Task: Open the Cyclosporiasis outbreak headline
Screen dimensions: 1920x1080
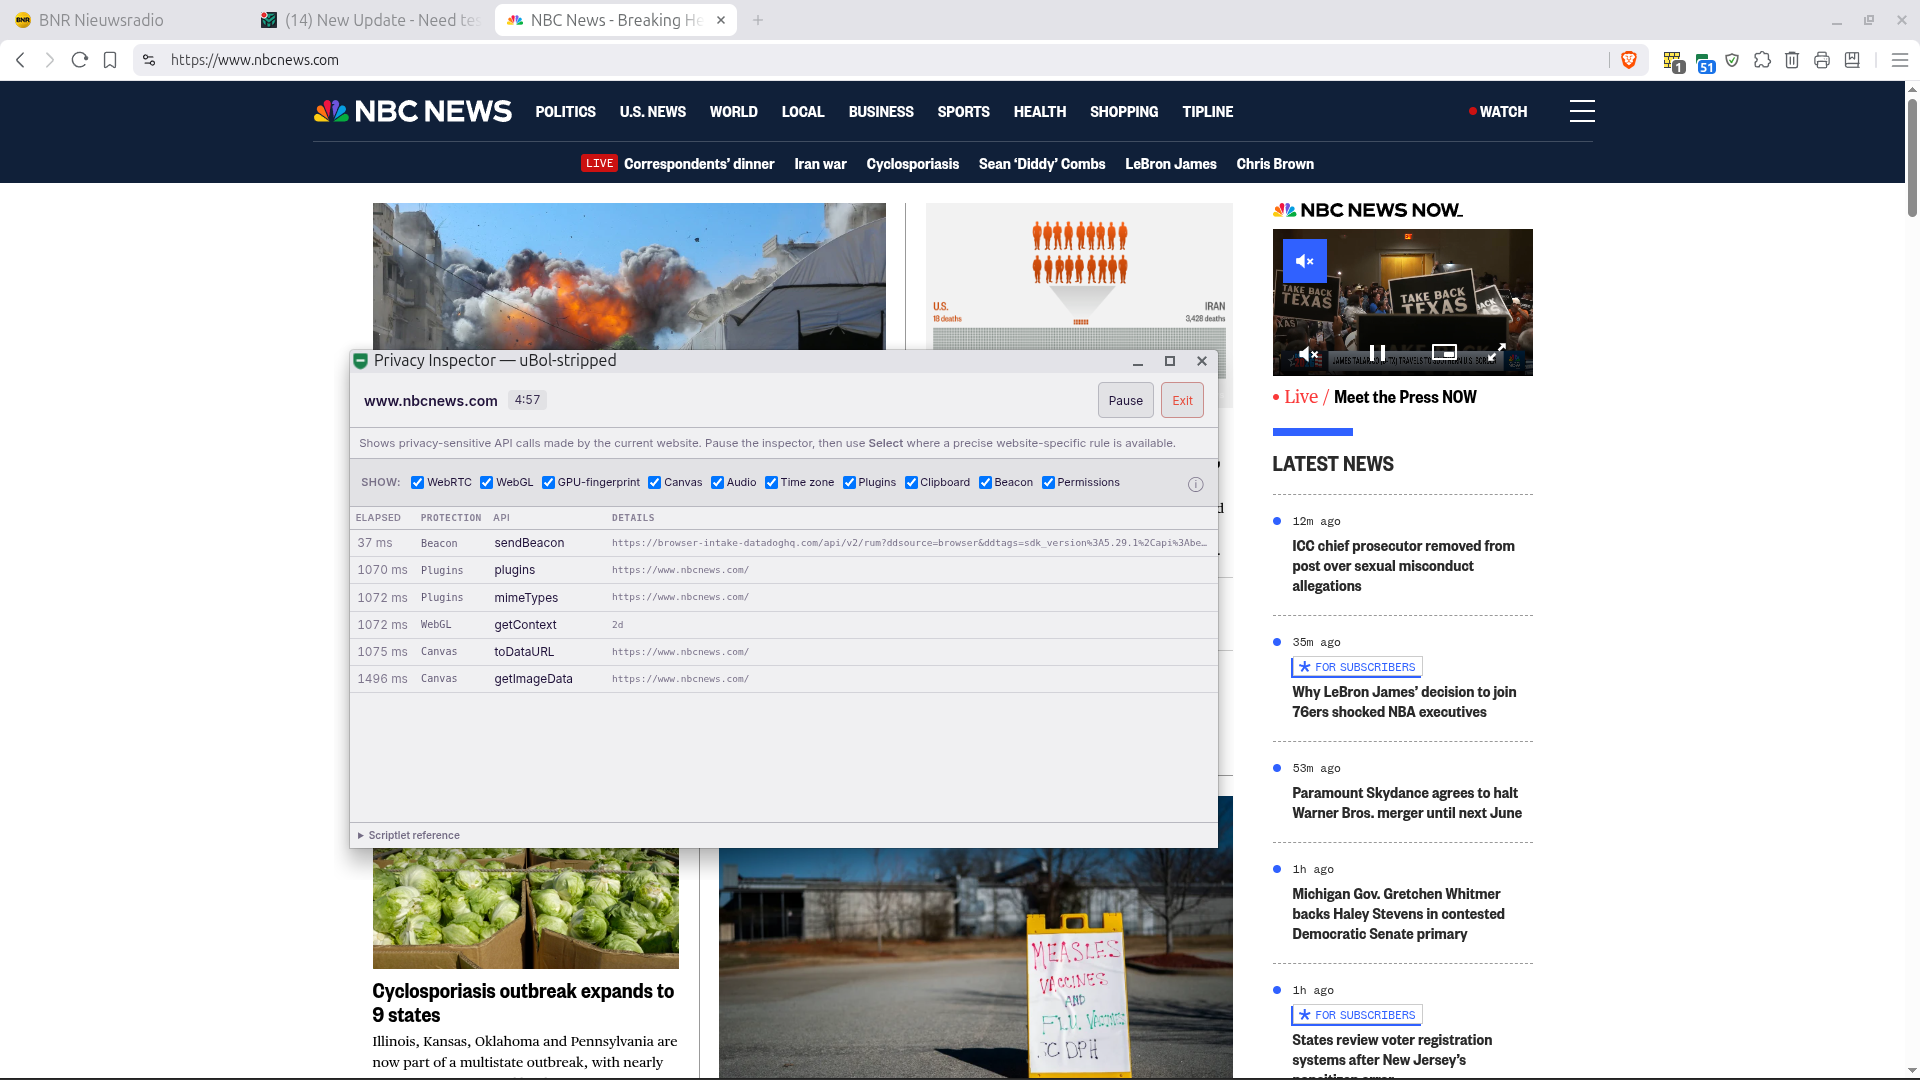Action: click(x=523, y=1003)
